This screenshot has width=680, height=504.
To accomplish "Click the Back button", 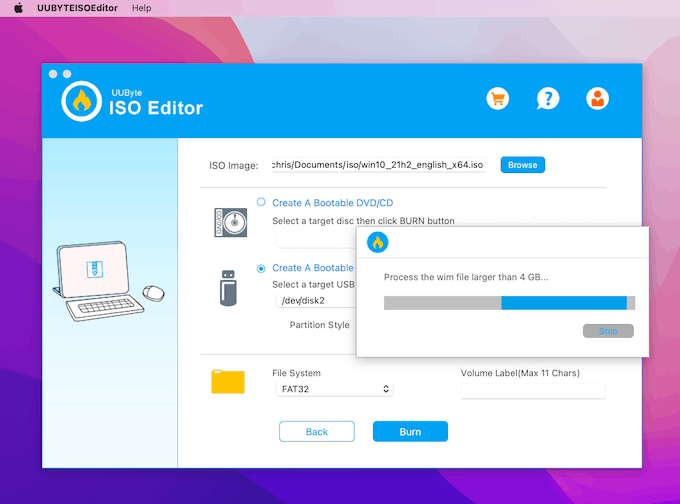I will pyautogui.click(x=317, y=432).
